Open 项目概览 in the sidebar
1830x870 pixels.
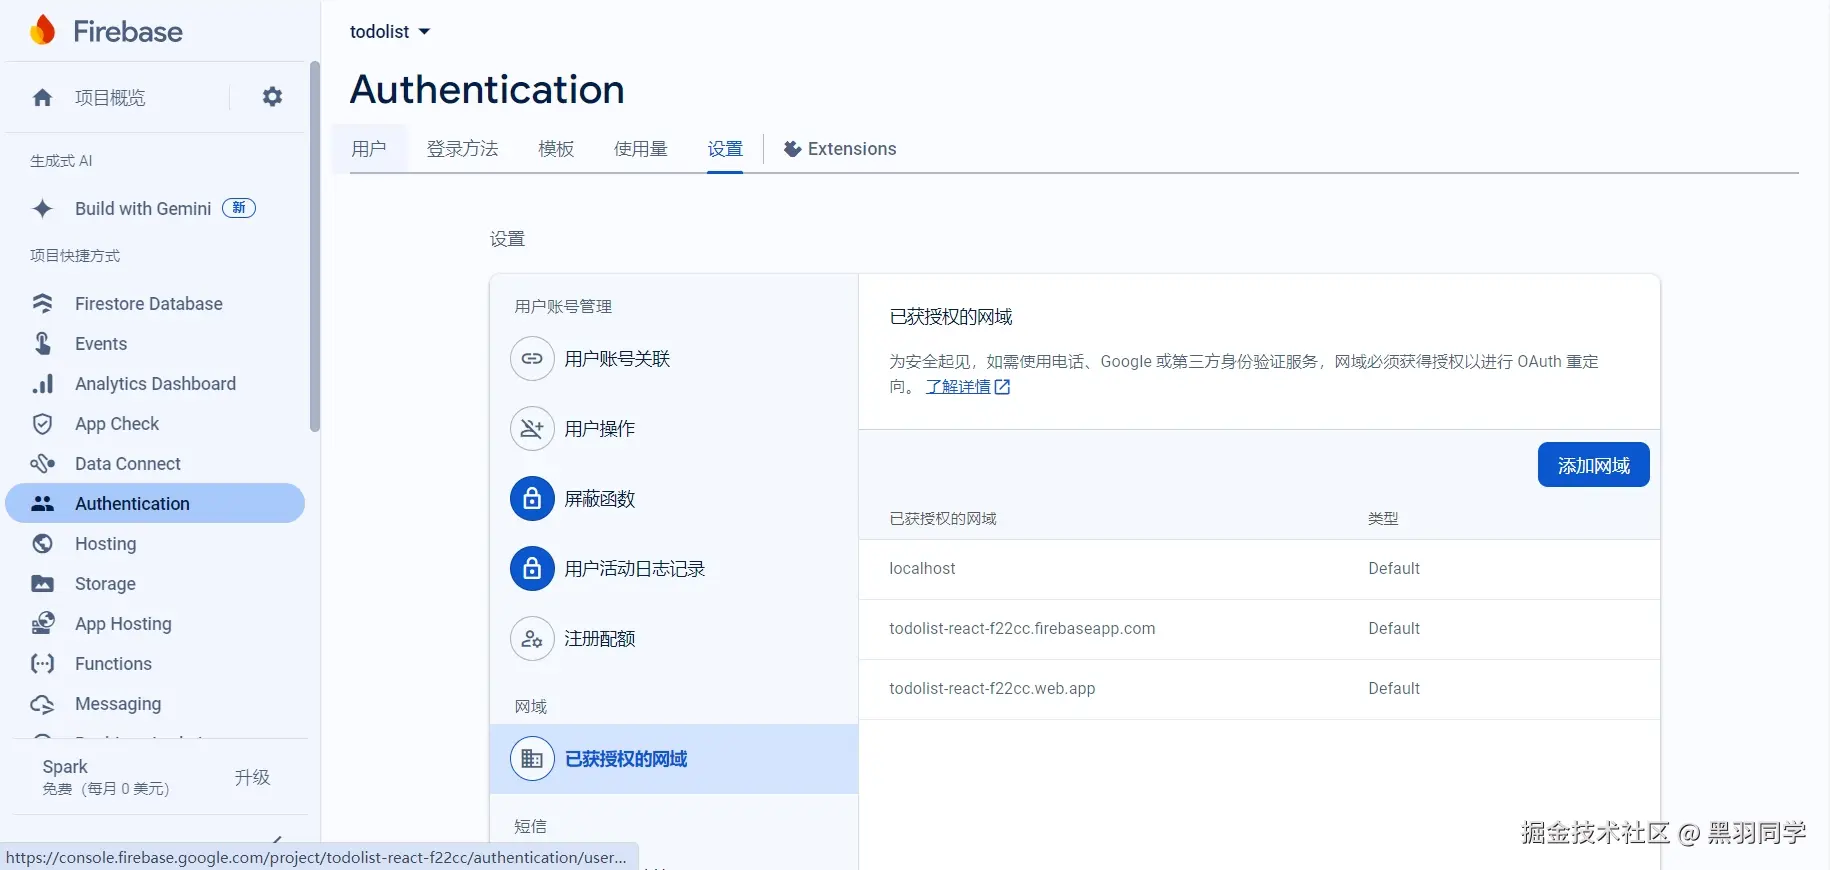coord(110,97)
